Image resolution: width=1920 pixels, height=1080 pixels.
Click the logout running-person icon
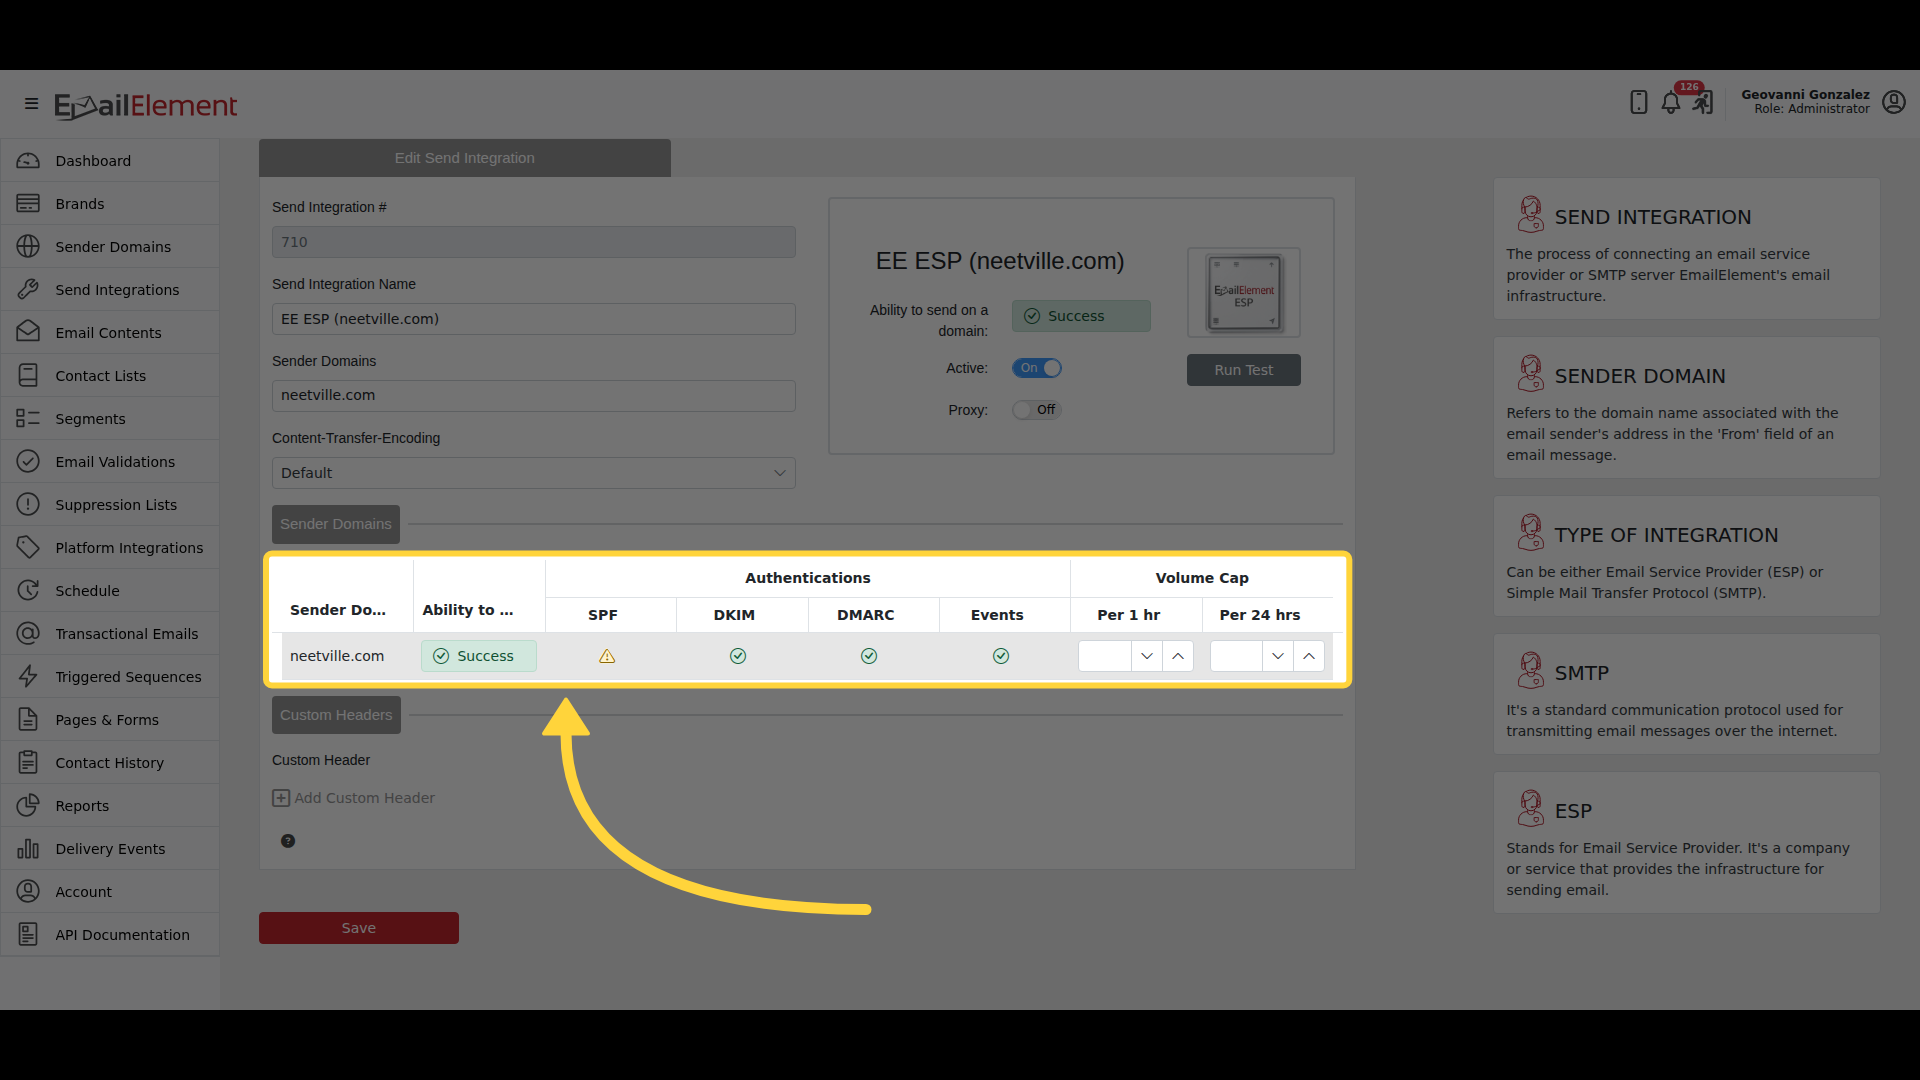[x=1702, y=103]
